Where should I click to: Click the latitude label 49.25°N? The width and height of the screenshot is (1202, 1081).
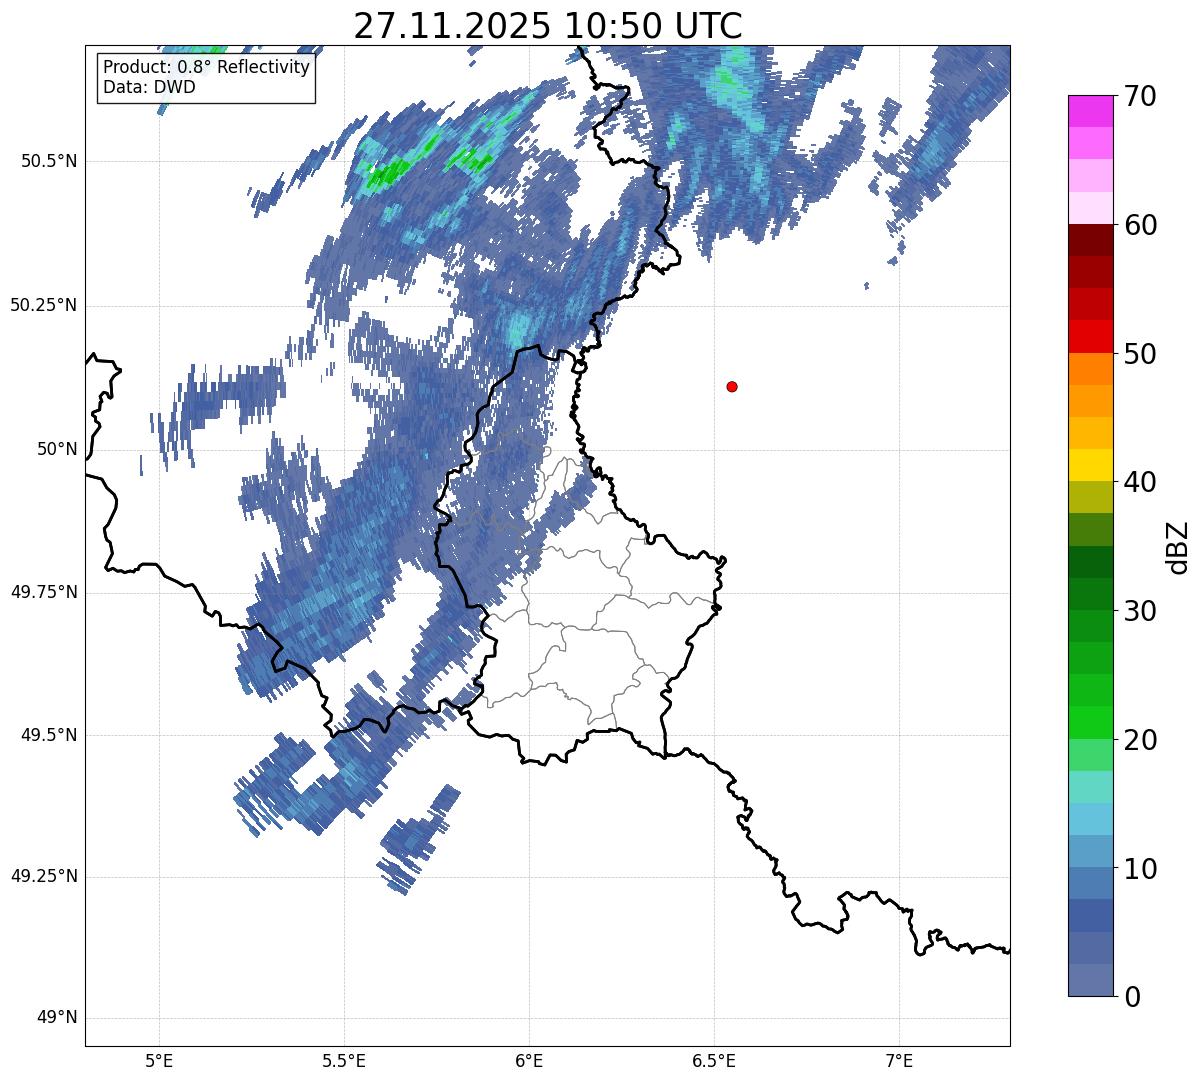[x=44, y=877]
